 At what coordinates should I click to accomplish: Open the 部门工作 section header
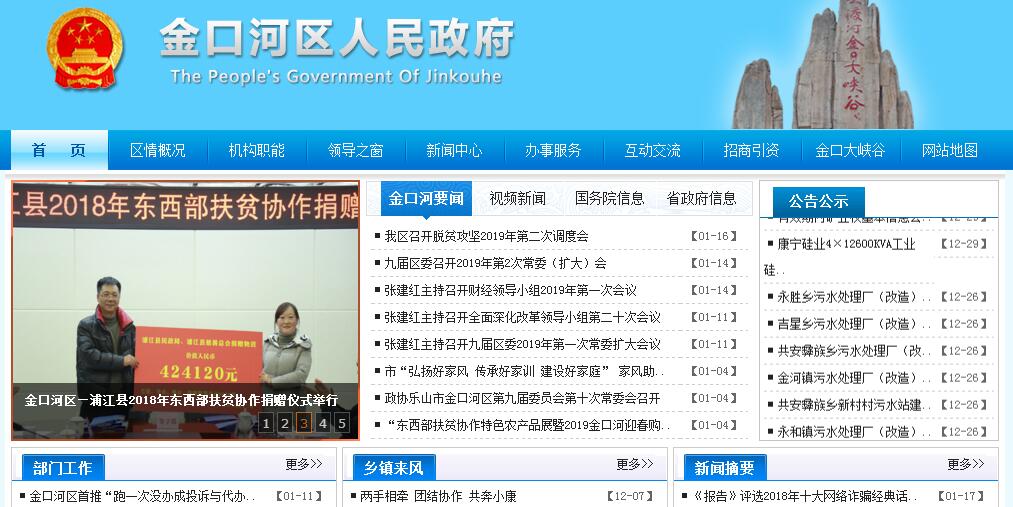point(63,468)
